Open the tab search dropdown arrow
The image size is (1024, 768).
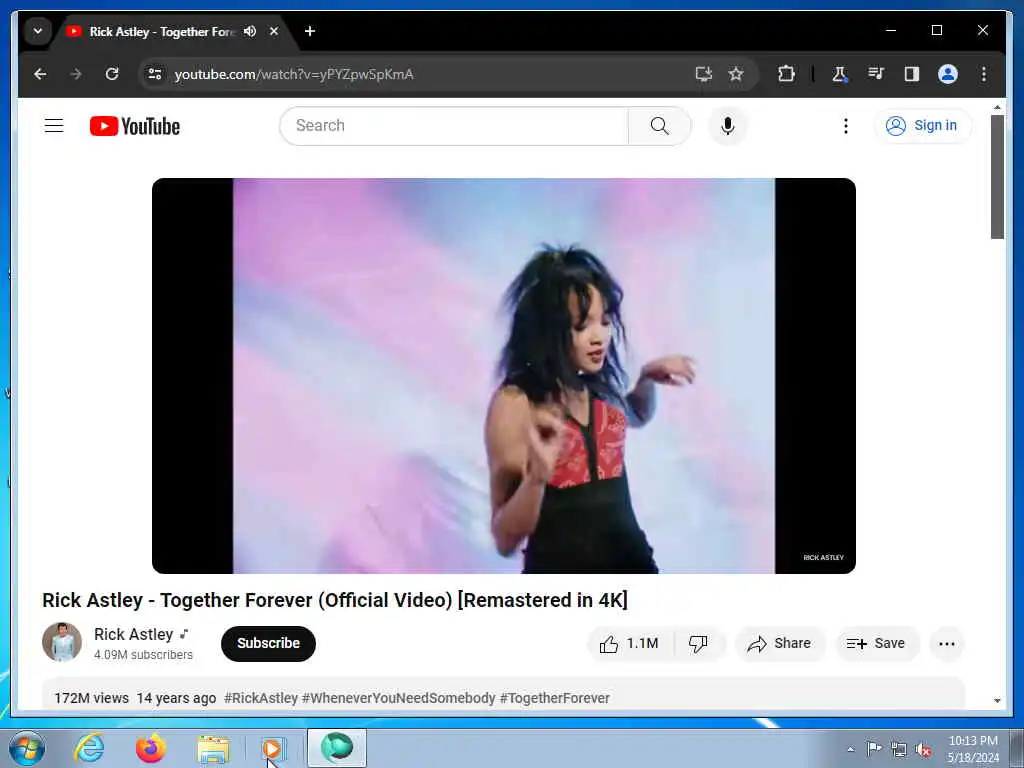point(38,31)
